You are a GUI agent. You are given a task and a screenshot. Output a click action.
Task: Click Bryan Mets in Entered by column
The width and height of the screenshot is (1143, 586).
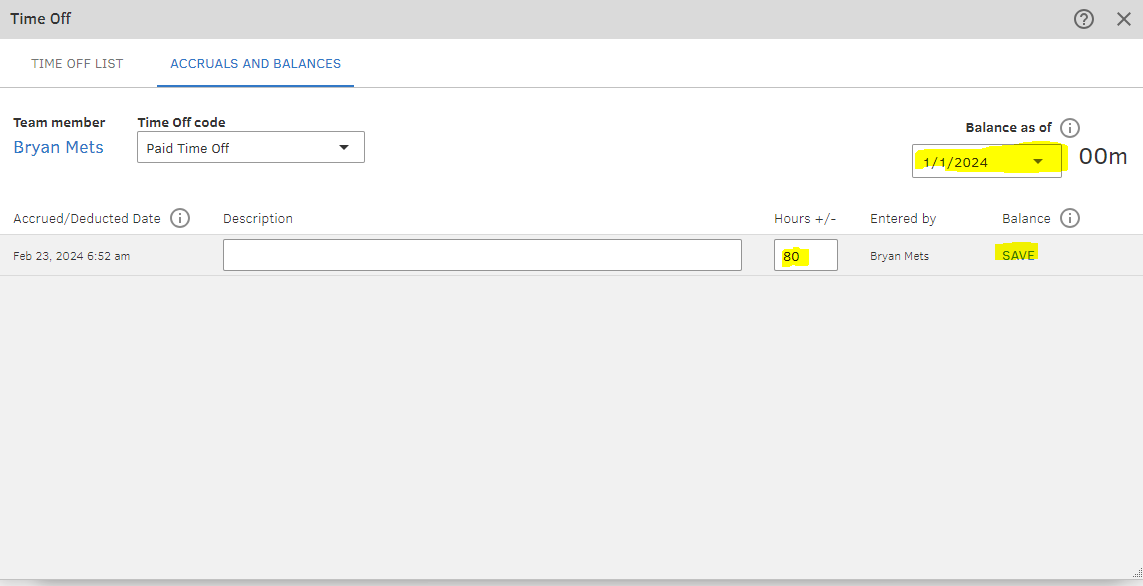(x=899, y=256)
